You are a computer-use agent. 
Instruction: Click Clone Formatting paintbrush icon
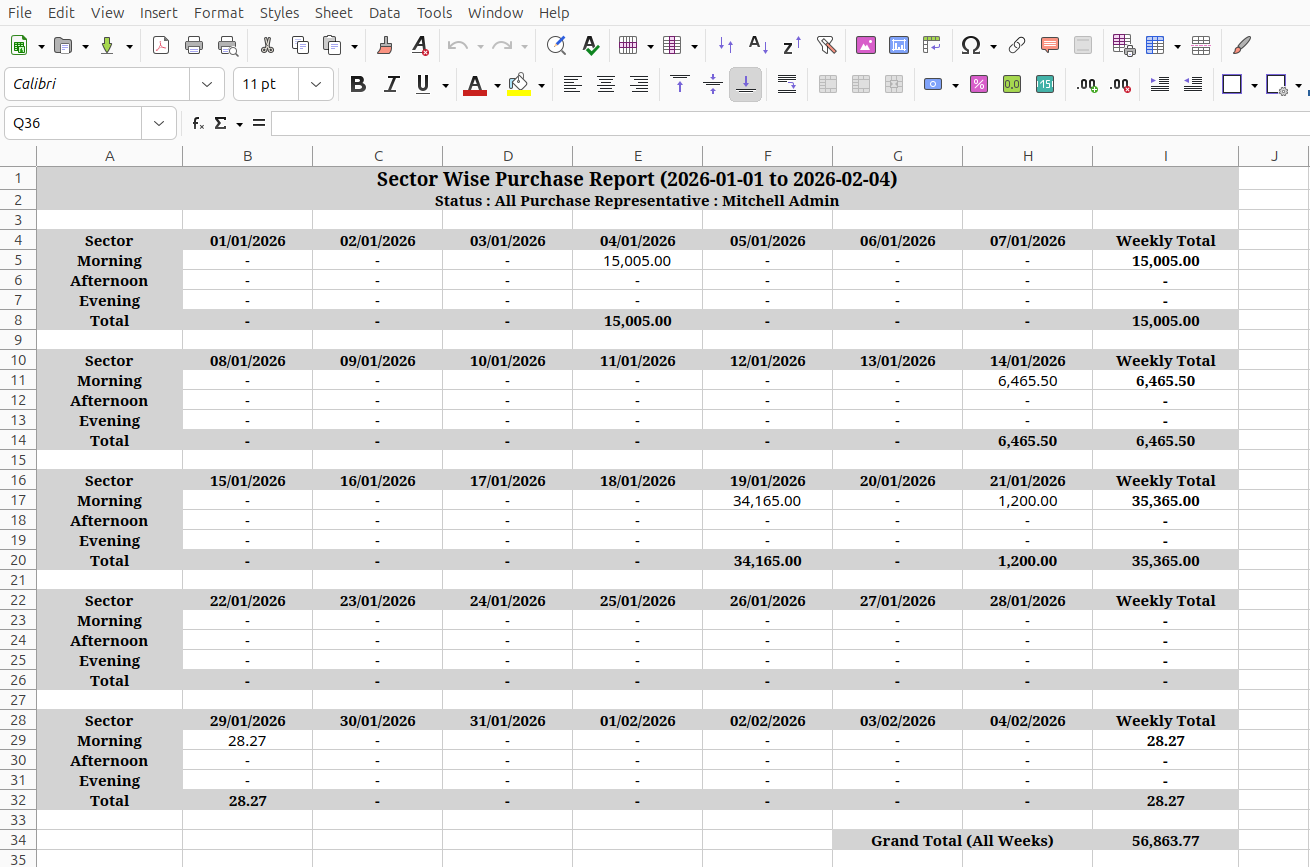point(386,45)
